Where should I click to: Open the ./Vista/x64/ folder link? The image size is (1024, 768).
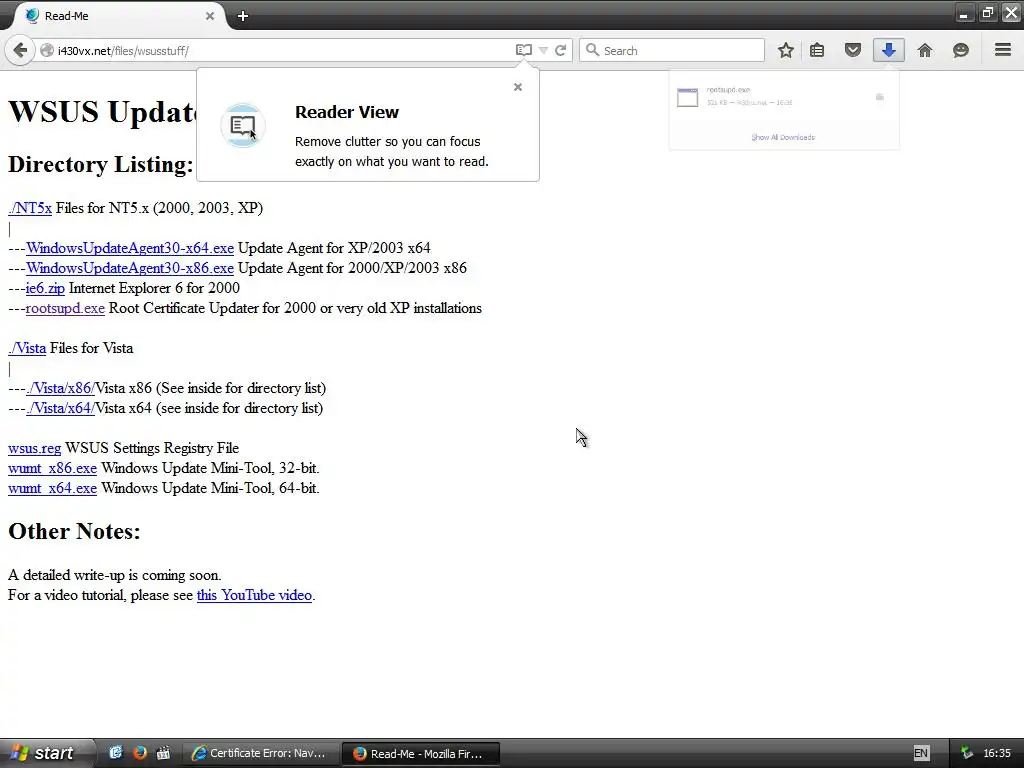[60, 408]
